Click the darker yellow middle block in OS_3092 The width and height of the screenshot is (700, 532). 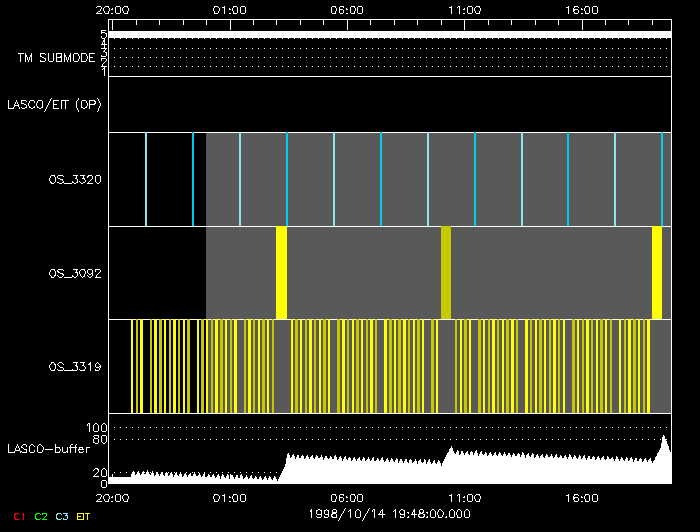tap(446, 273)
